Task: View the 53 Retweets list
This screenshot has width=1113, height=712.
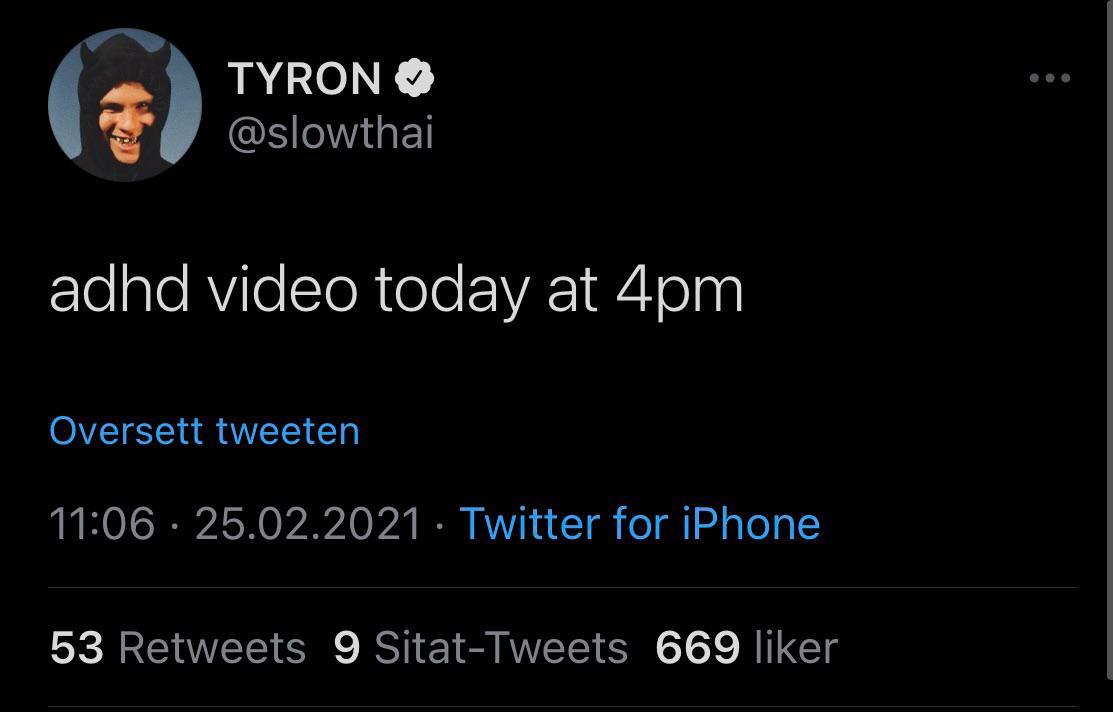Action: click(177, 647)
